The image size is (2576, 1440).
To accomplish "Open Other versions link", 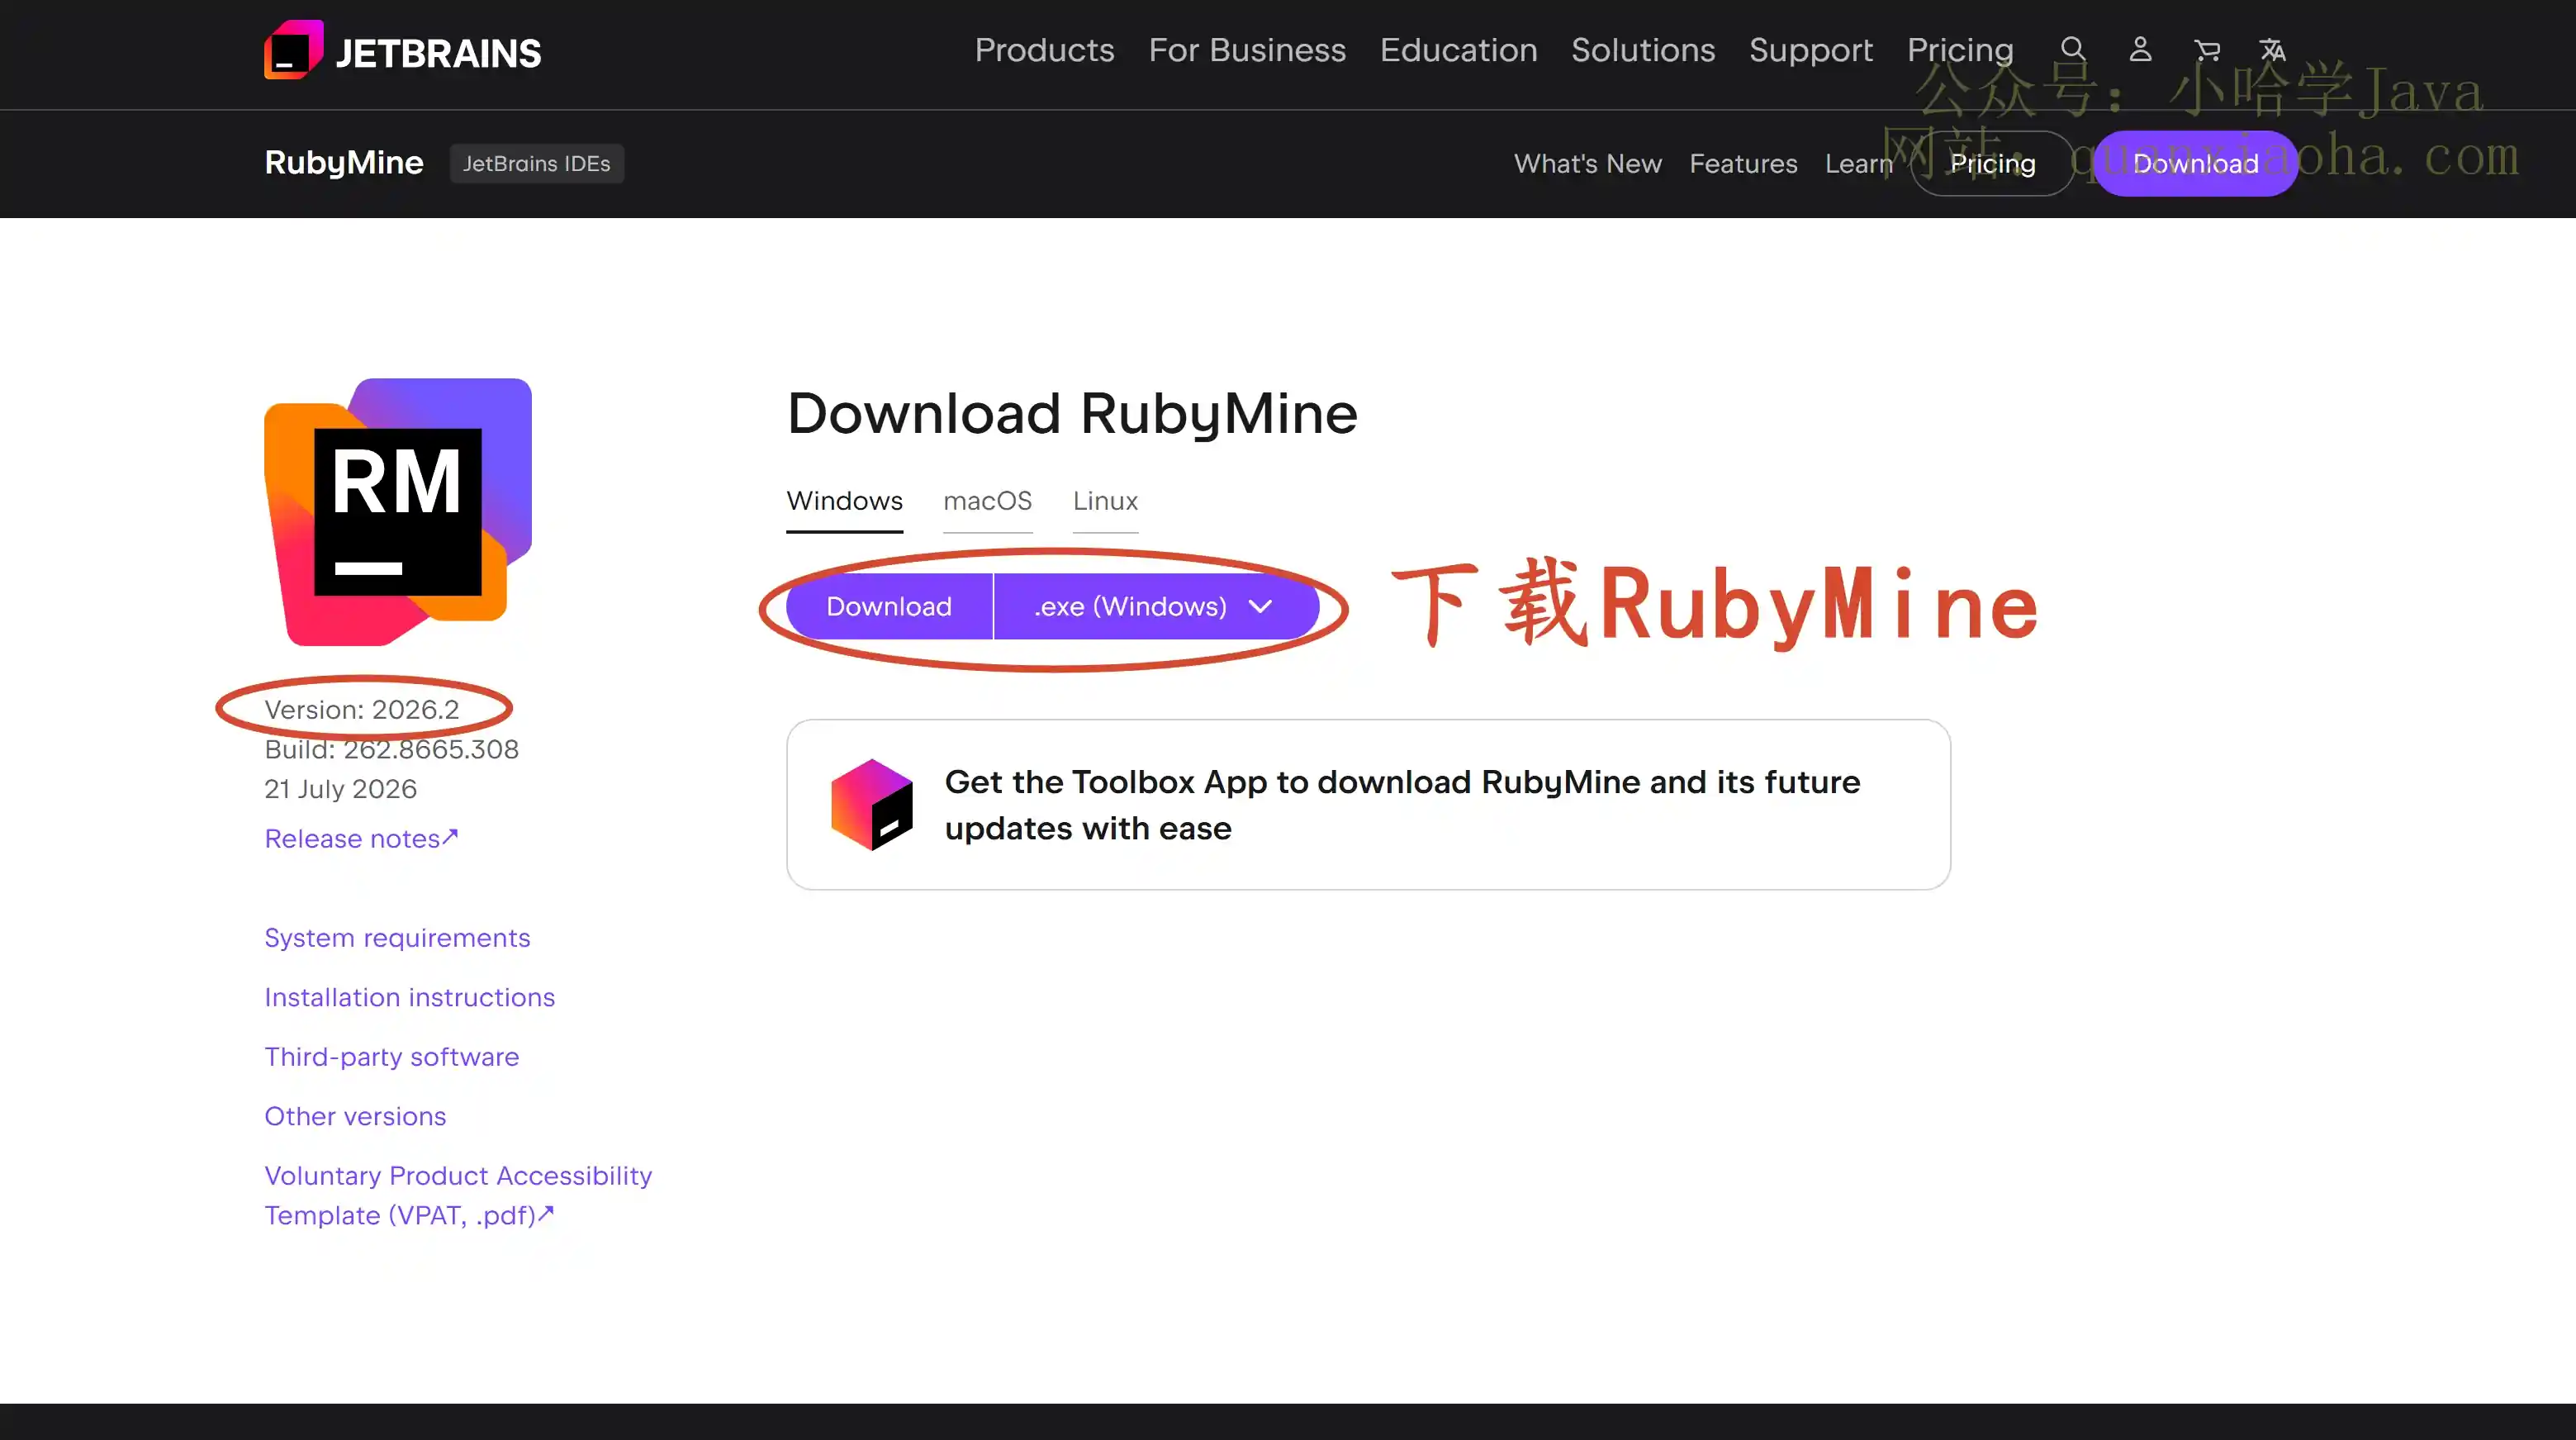I will [355, 1116].
